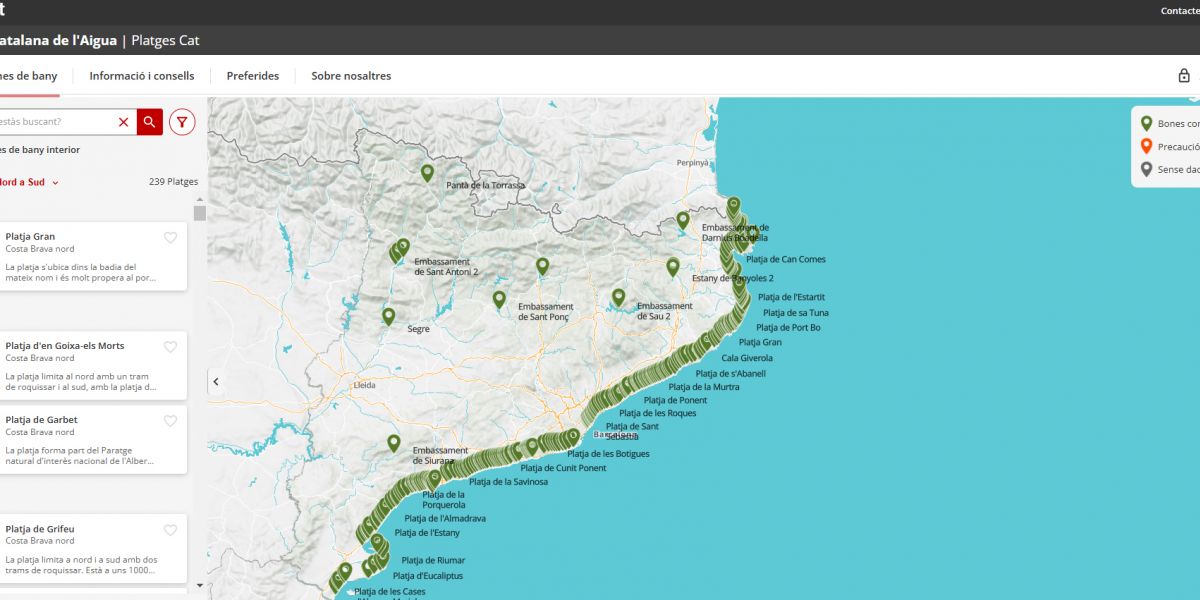Mark Platja de Garbet as favorite
Viewport: 1200px width, 600px height.
[x=170, y=421]
